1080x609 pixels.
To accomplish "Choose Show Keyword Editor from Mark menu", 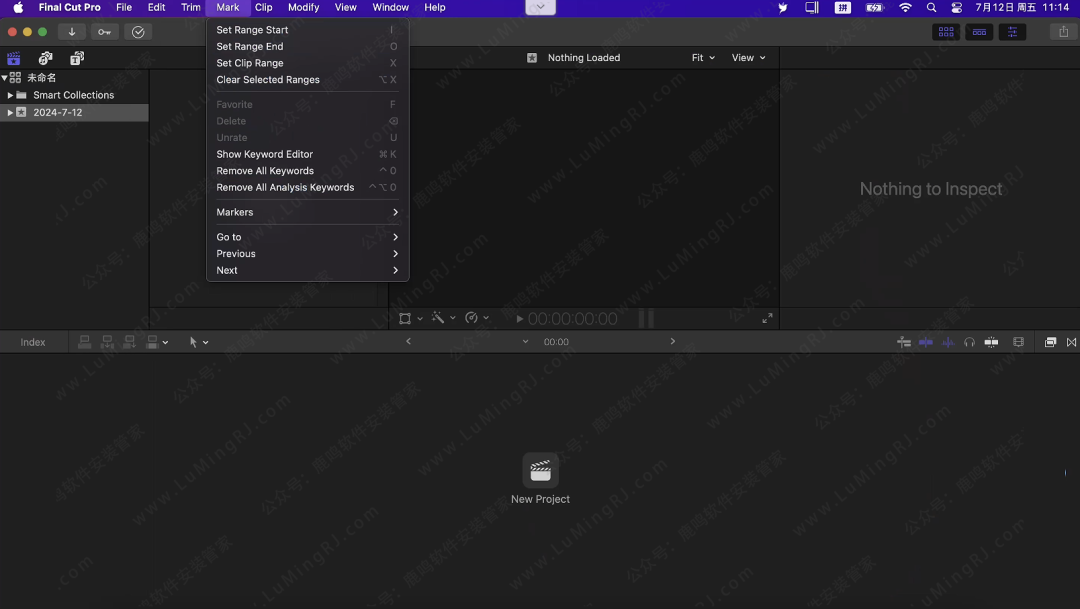I will click(x=265, y=154).
